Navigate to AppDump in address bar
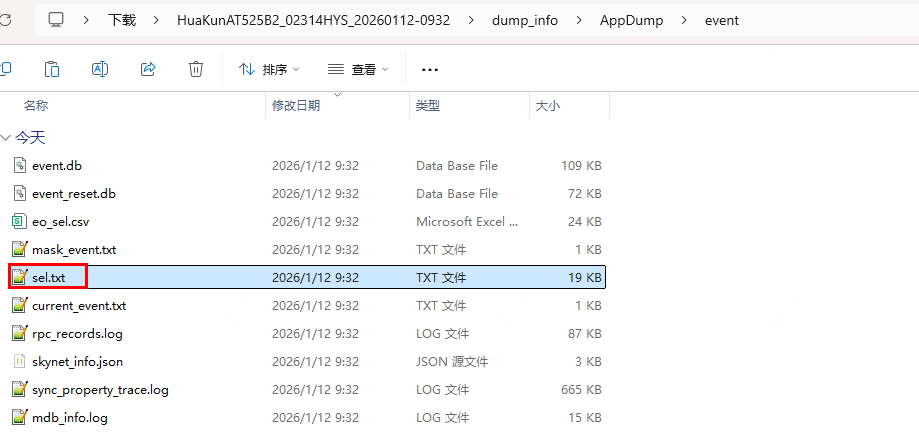 tap(631, 20)
